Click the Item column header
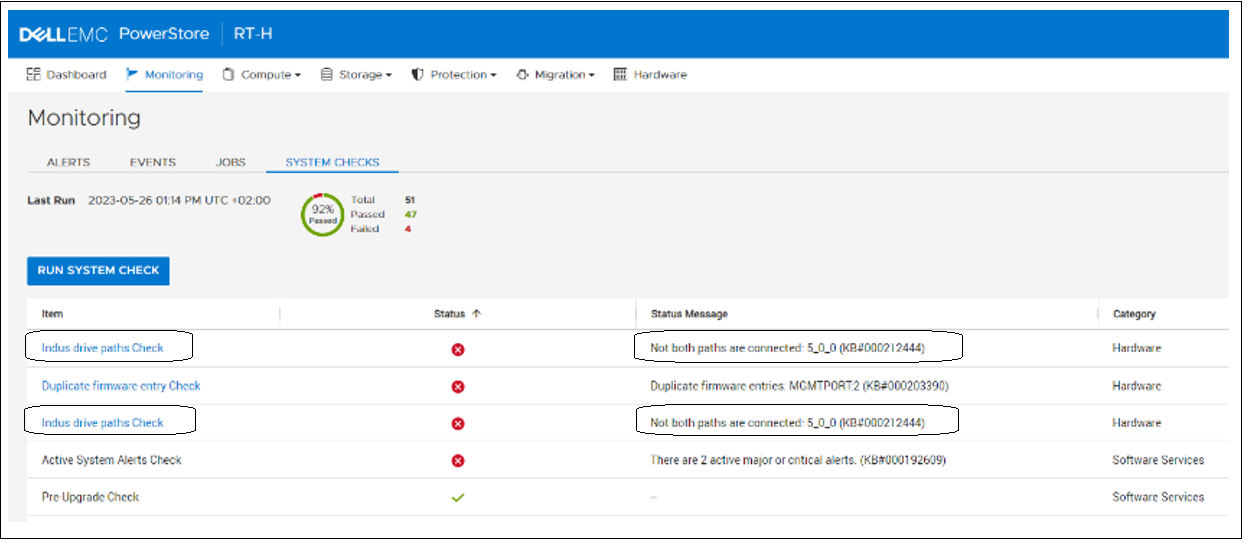This screenshot has width=1251, height=548. coord(52,314)
